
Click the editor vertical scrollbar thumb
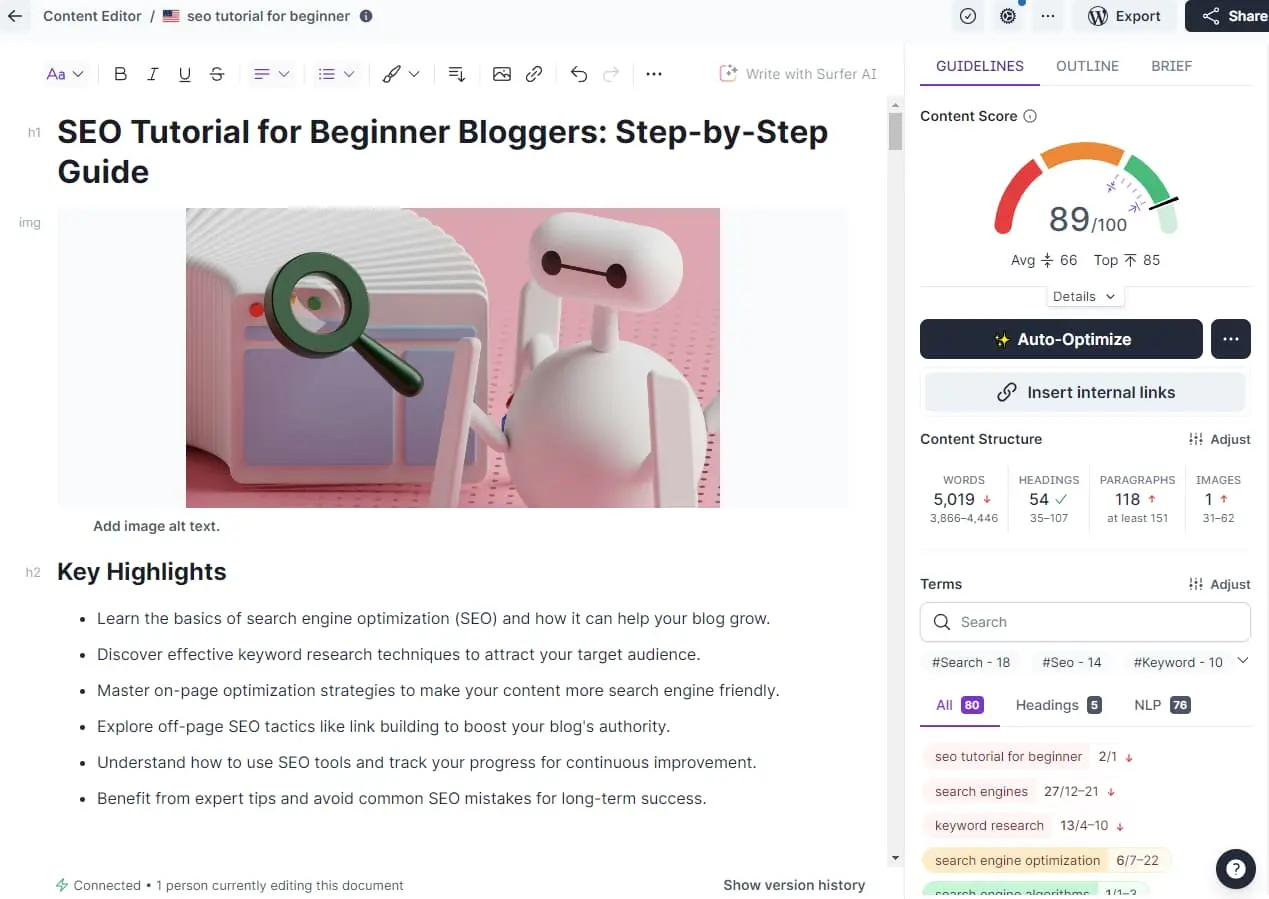coord(895,131)
